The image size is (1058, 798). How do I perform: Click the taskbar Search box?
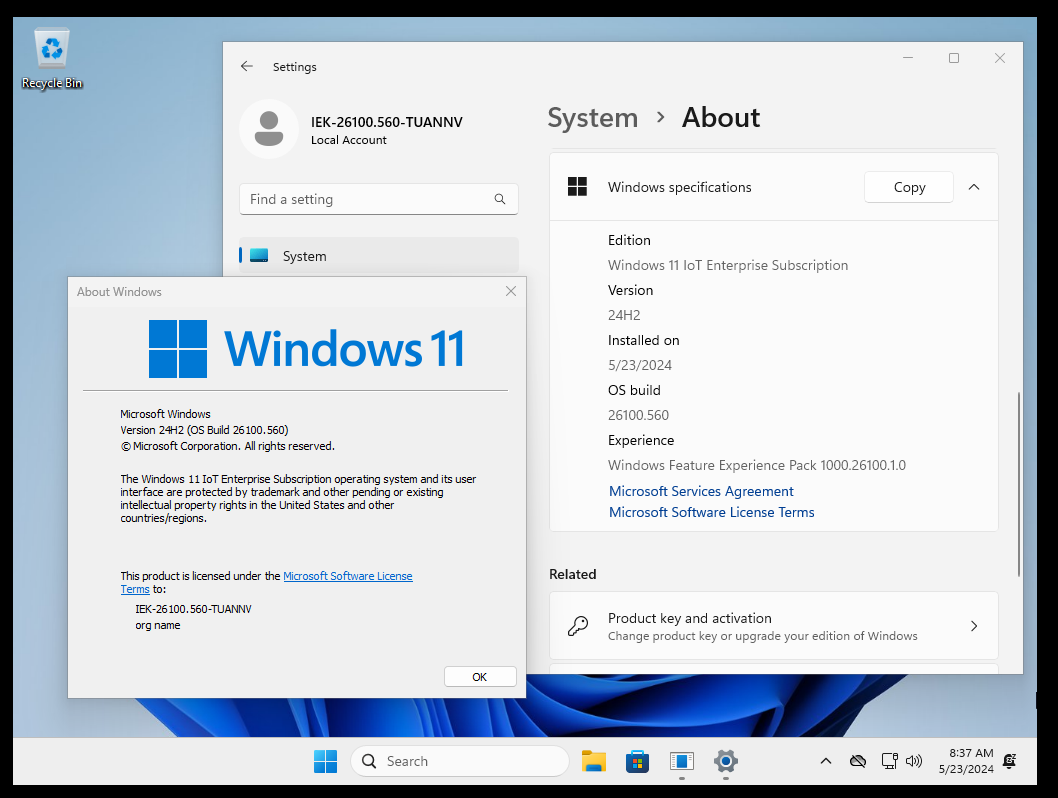pyautogui.click(x=460, y=762)
